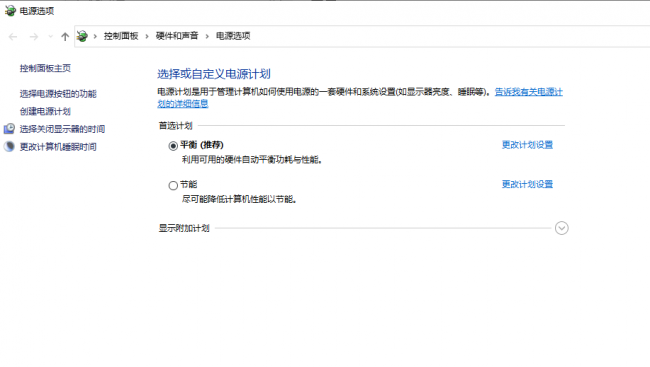The width and height of the screenshot is (650, 367).
Task: Click the 平衡 (推荐) plan label
Action: pyautogui.click(x=202, y=145)
